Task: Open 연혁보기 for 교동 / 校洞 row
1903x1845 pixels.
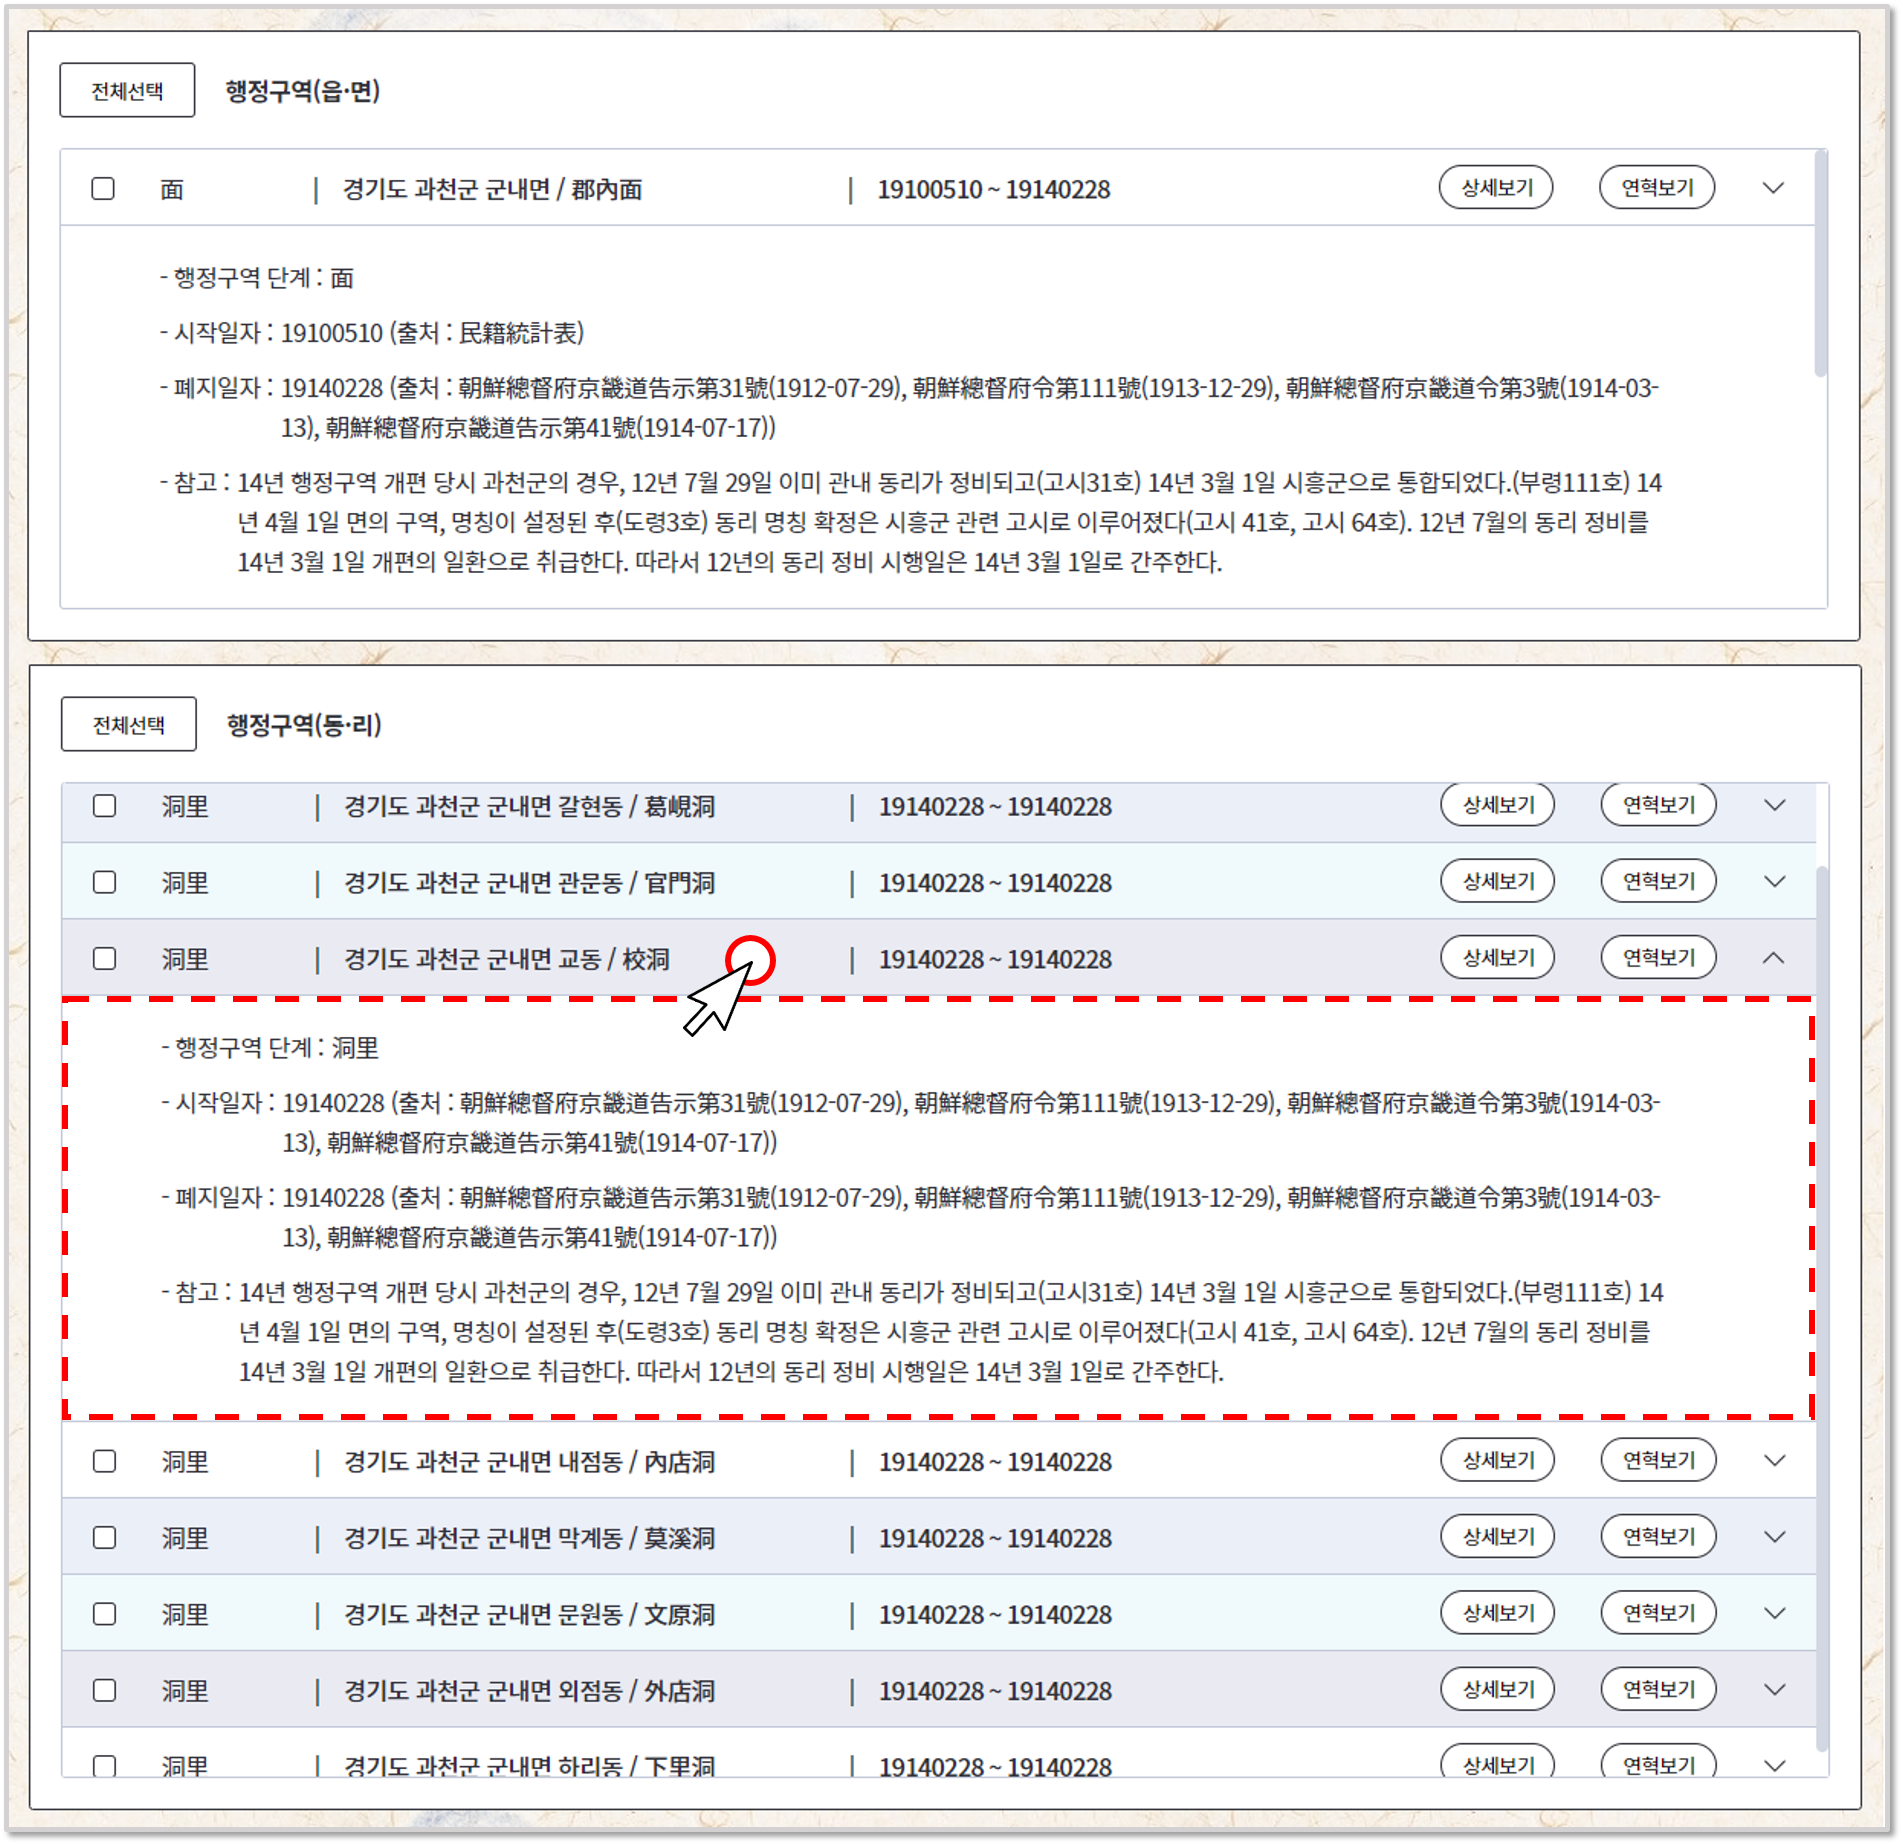Action: point(1658,958)
